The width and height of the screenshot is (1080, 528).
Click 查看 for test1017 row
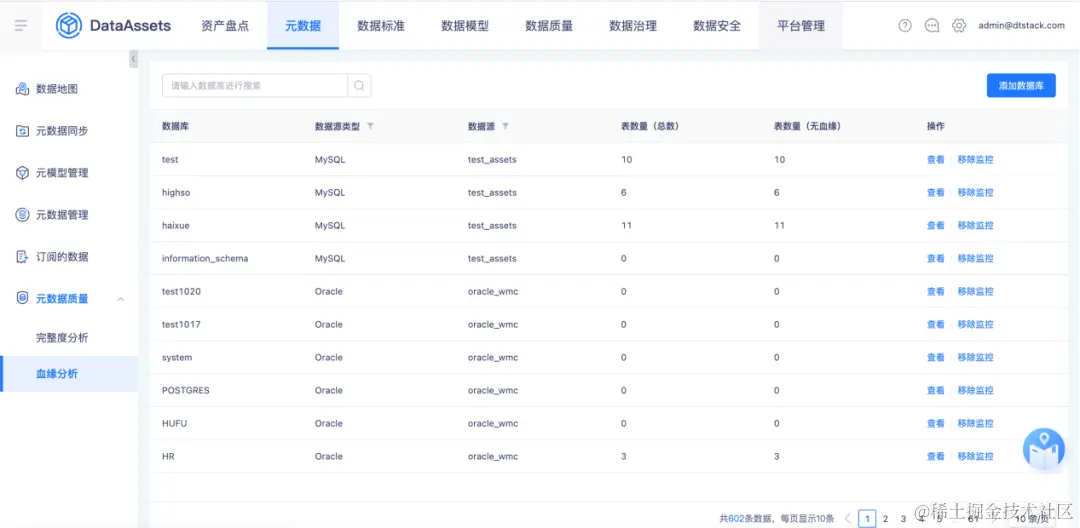(935, 324)
